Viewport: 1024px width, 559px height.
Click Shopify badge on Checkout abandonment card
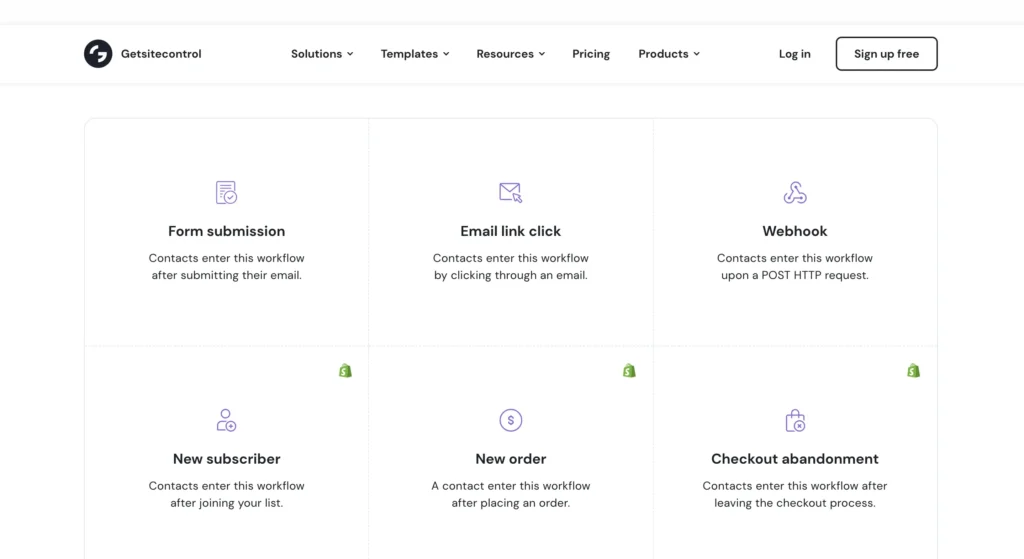point(913,370)
